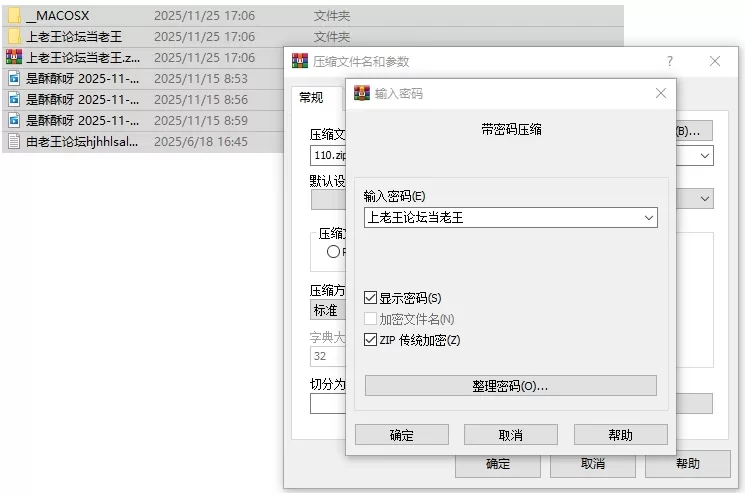Click the split volume field under 切分为

(x=328, y=404)
